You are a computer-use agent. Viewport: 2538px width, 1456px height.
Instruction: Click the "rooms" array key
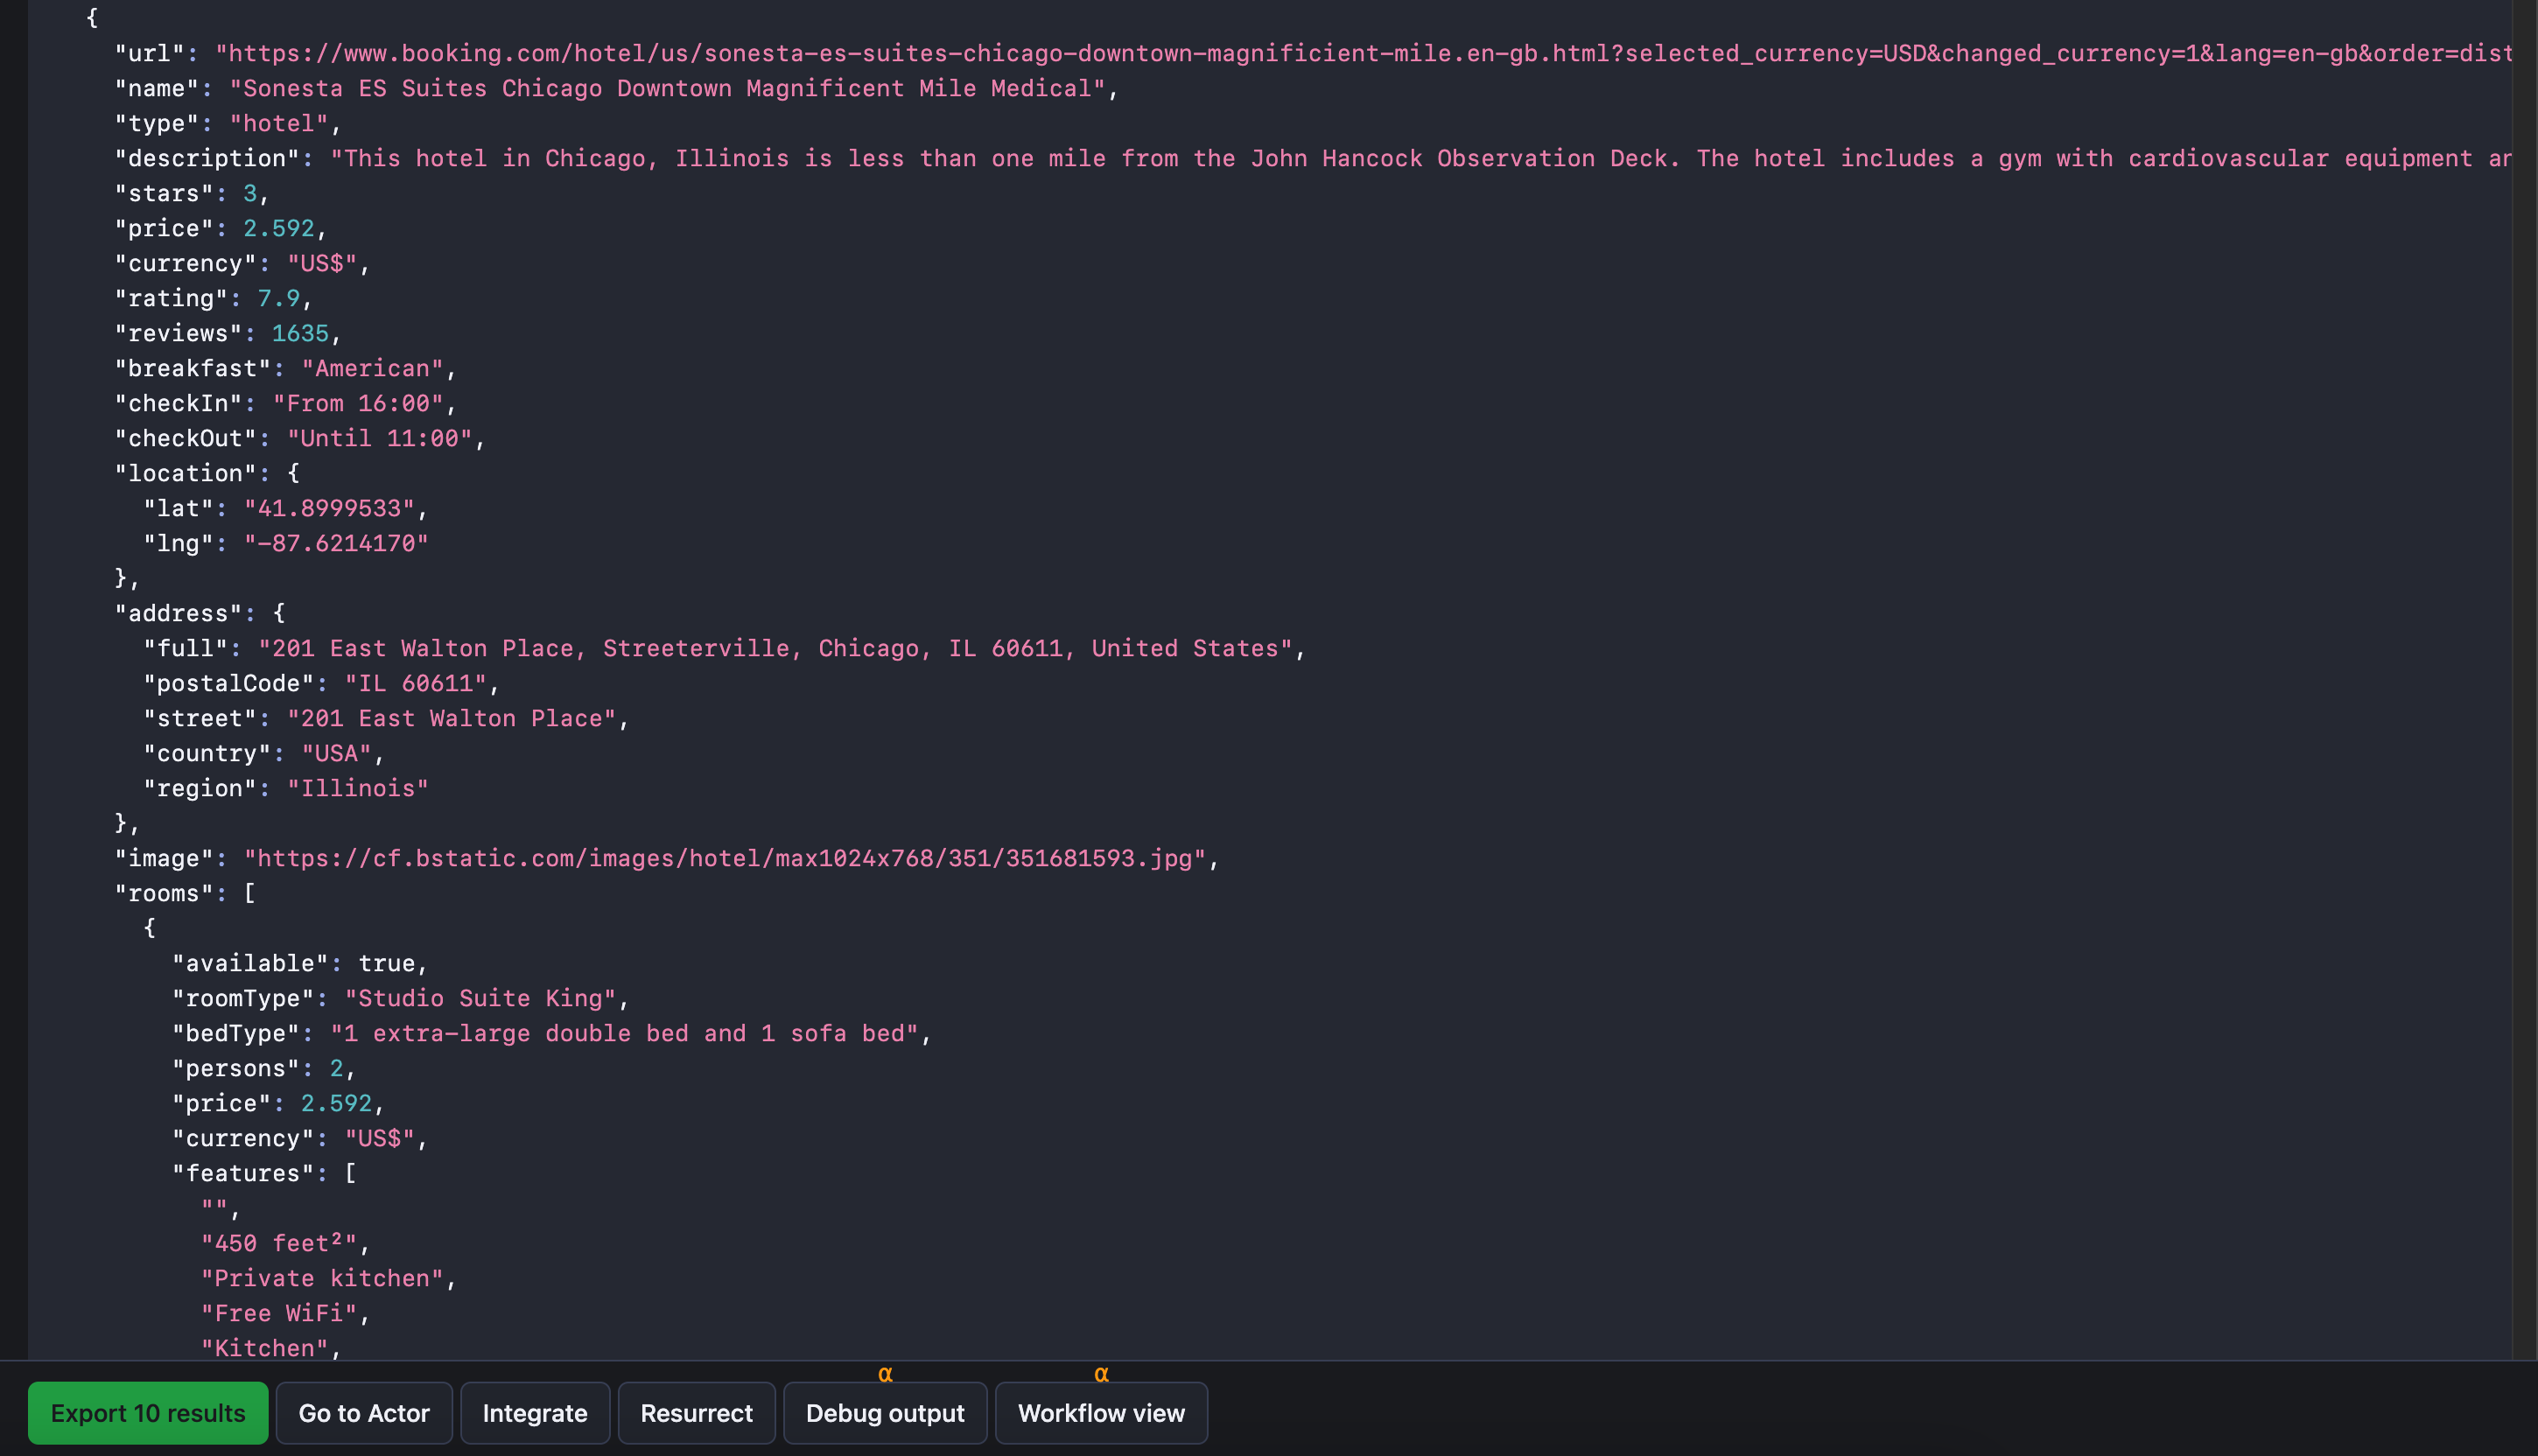[x=163, y=893]
